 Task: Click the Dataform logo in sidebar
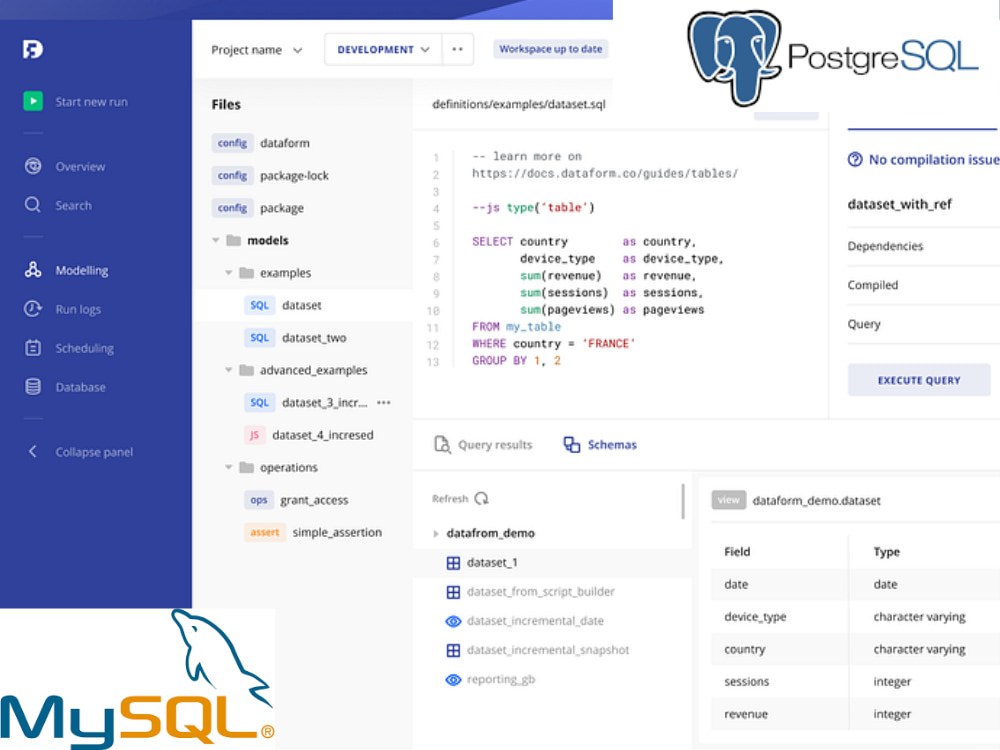pyautogui.click(x=33, y=49)
